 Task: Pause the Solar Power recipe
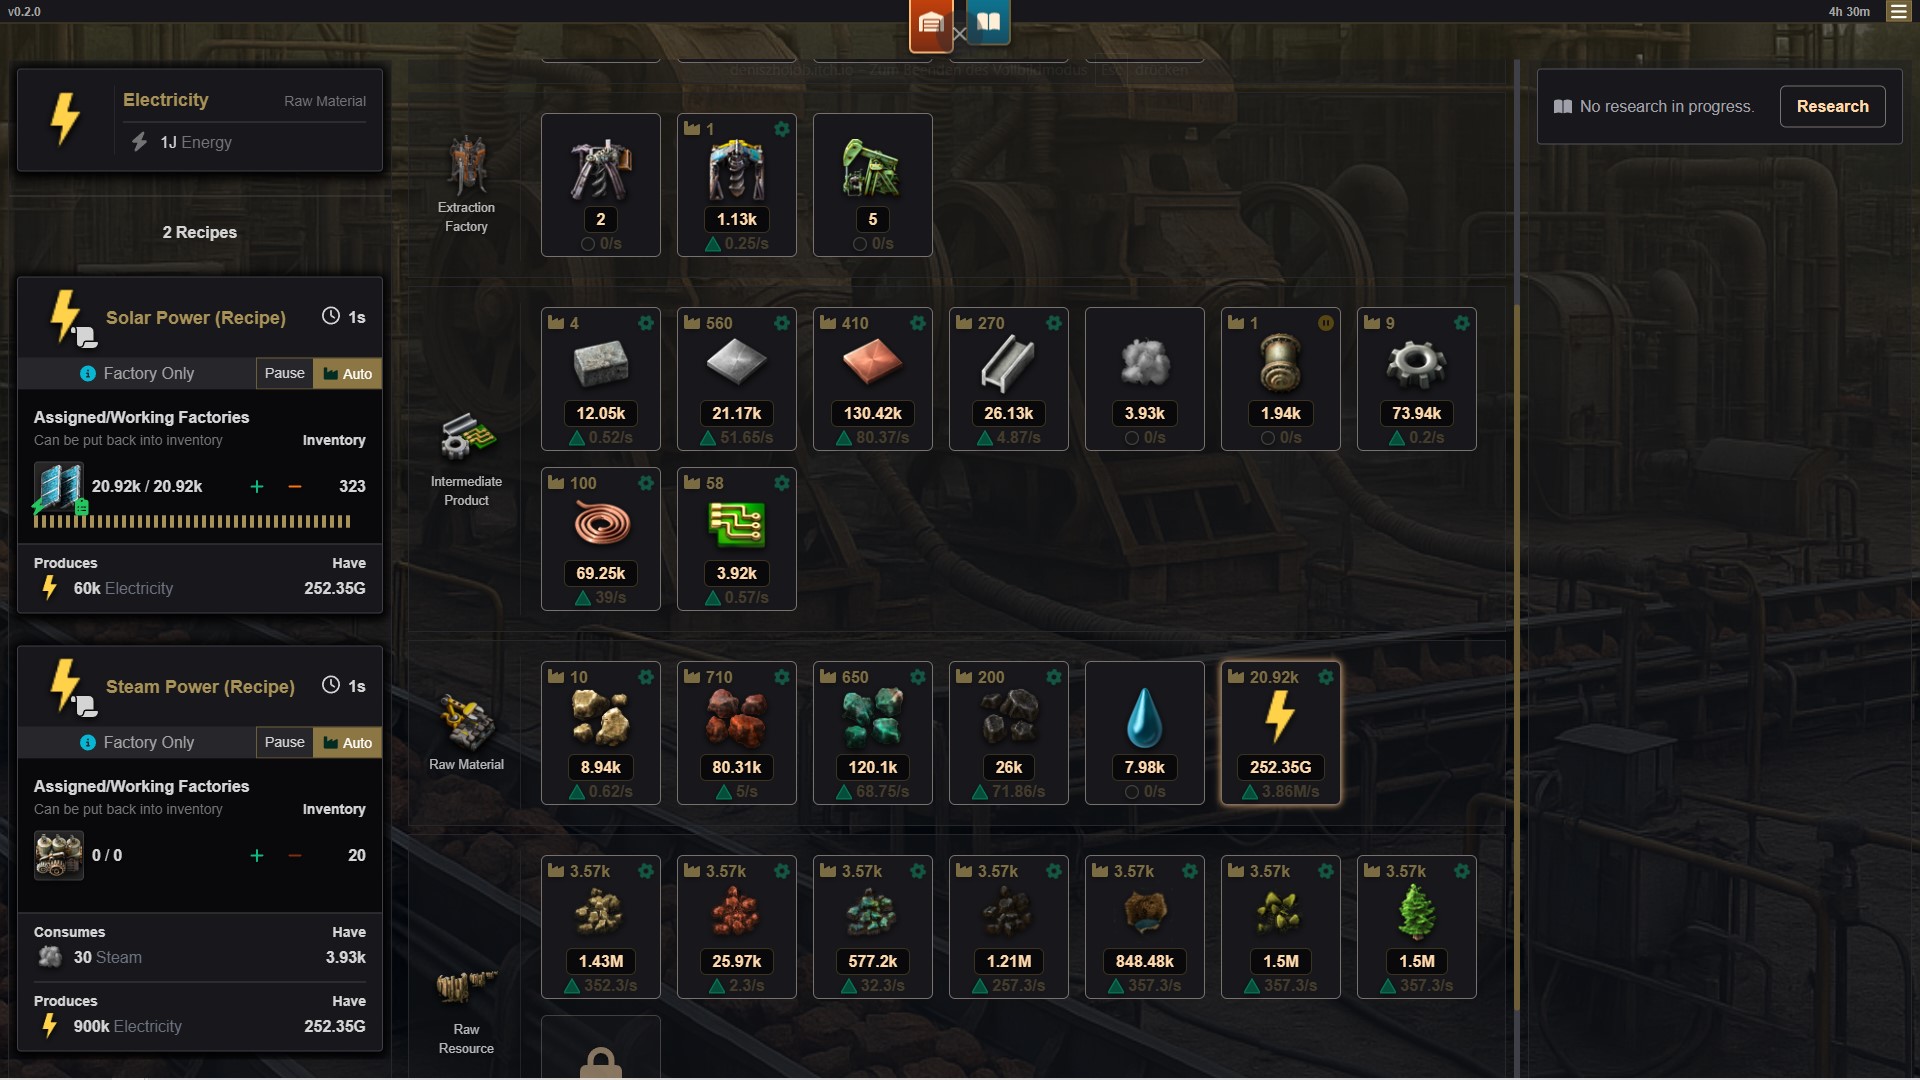coord(284,373)
